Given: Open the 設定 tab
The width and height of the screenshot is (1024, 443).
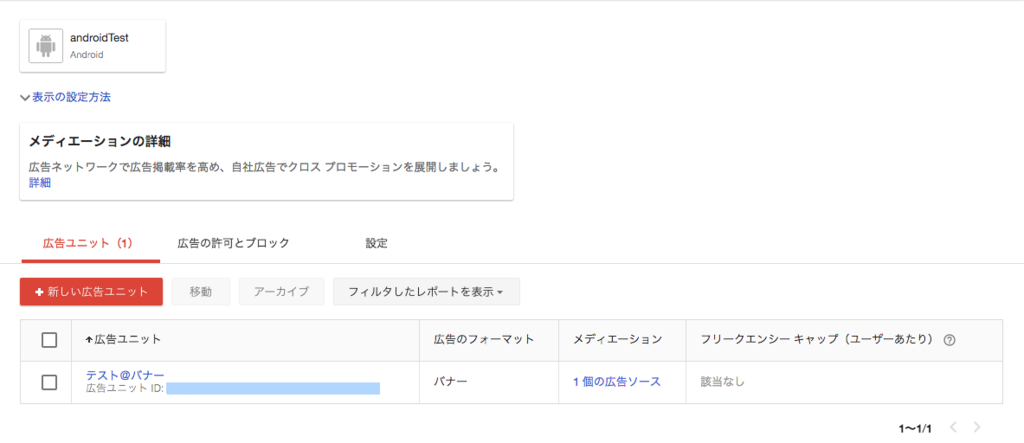Looking at the screenshot, I should click(x=377, y=243).
